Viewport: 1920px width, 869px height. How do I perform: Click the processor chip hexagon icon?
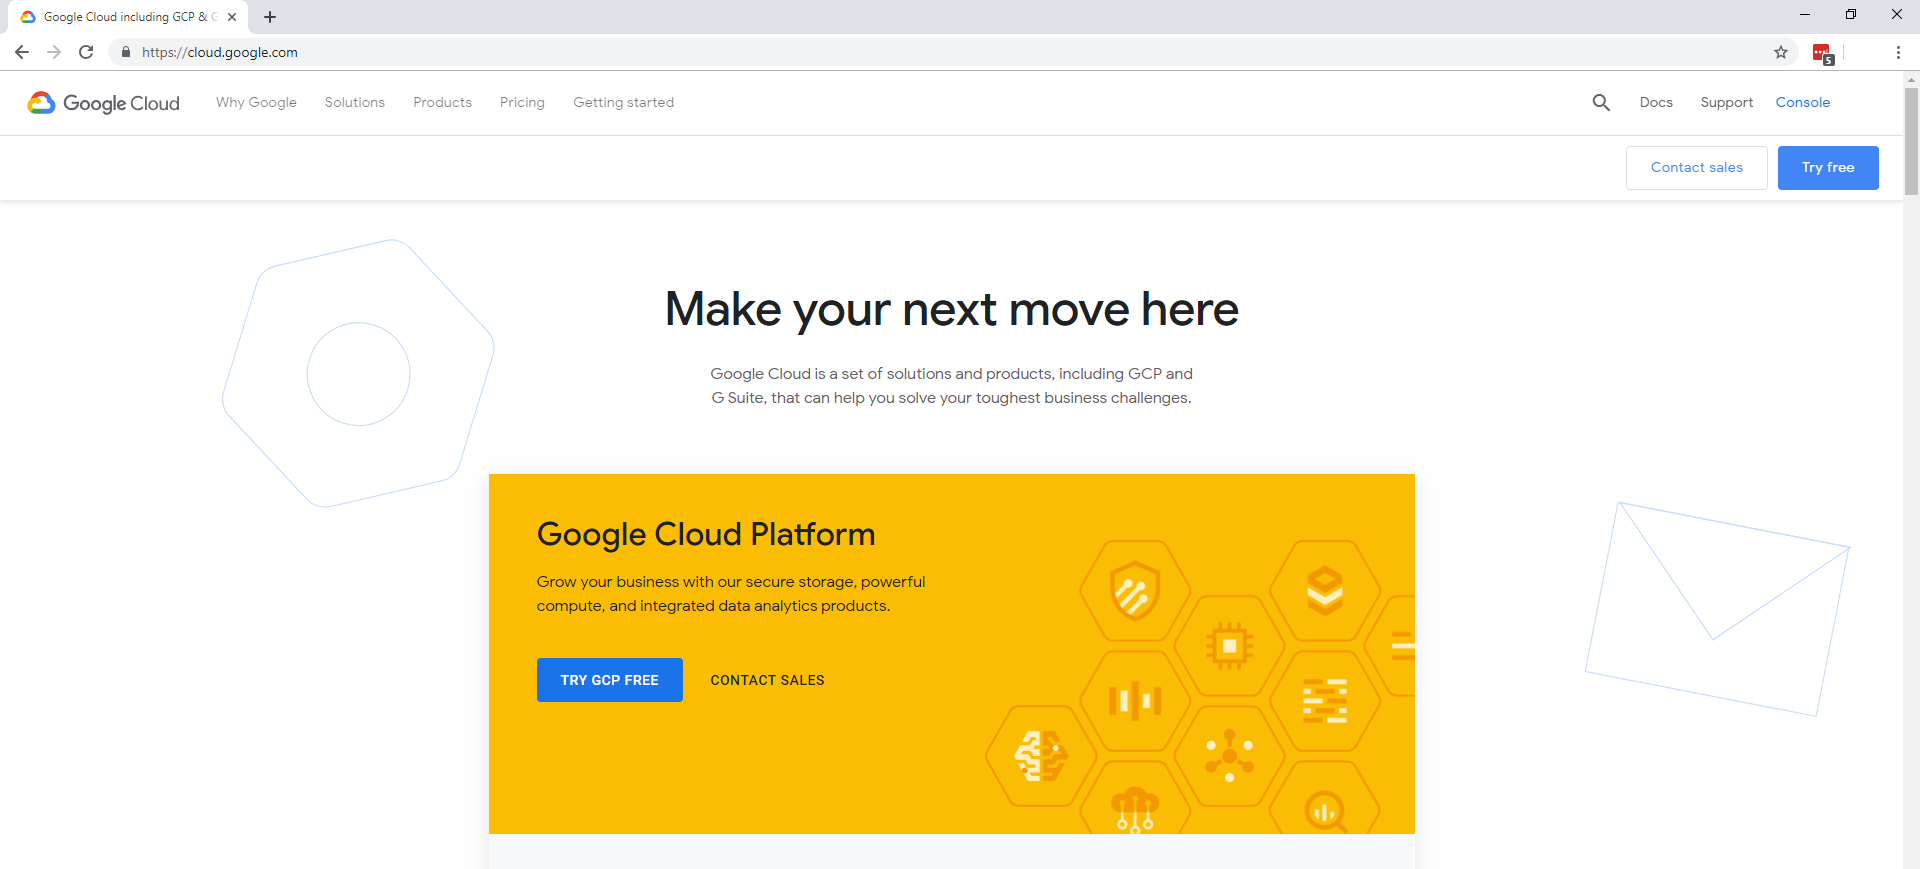pos(1230,646)
